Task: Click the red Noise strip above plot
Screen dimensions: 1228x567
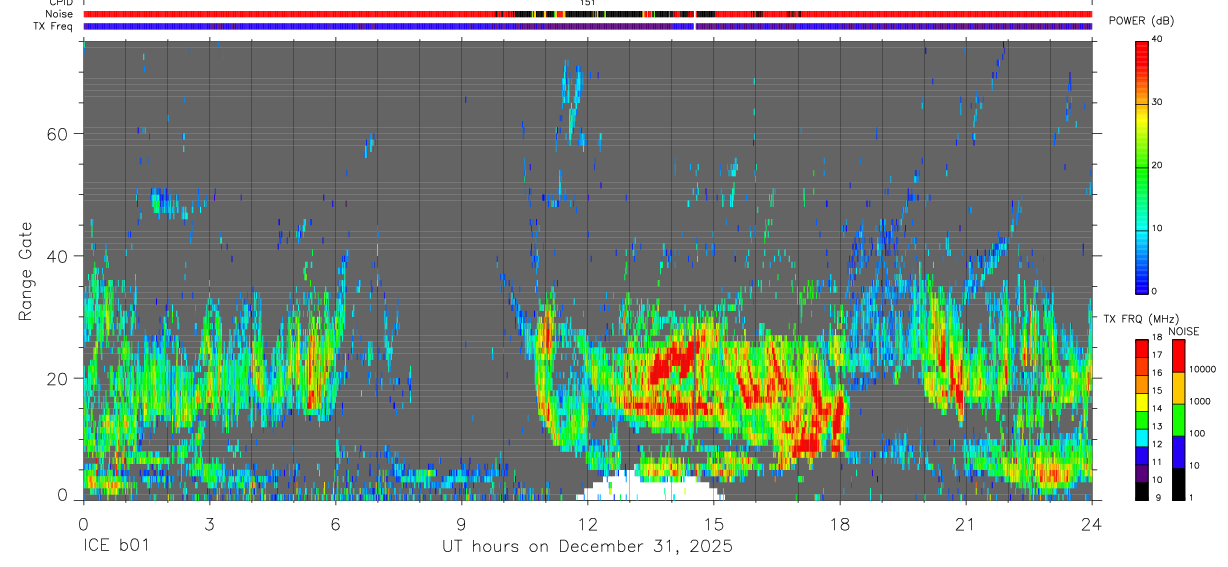Action: 587,14
